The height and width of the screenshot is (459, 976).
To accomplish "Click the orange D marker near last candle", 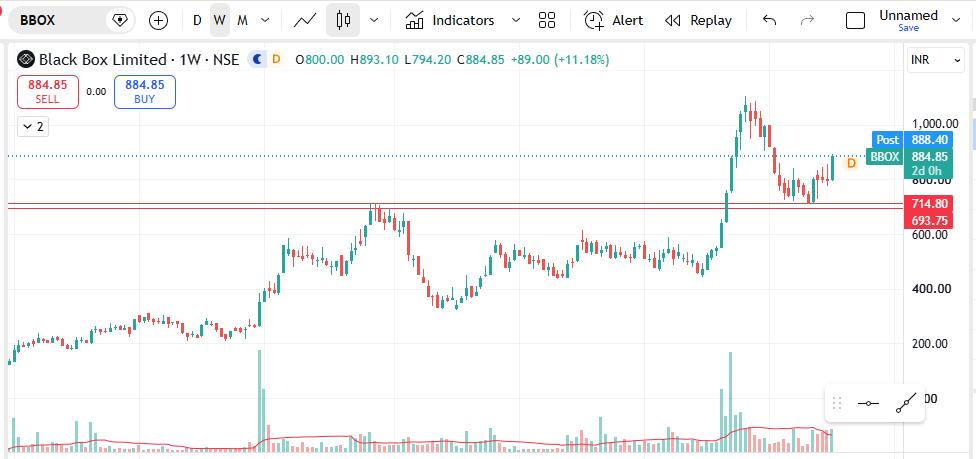I will click(851, 163).
